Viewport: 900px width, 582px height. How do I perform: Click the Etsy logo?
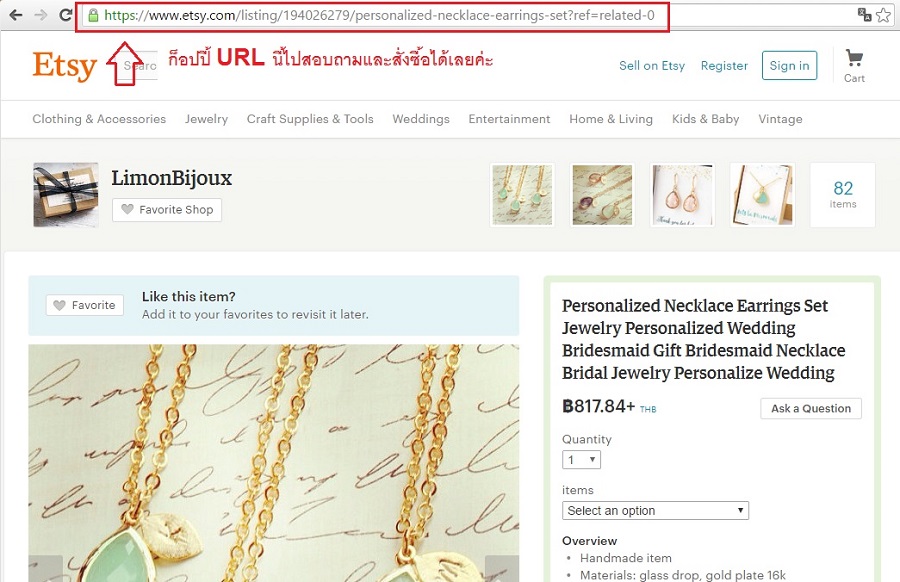(x=64, y=65)
